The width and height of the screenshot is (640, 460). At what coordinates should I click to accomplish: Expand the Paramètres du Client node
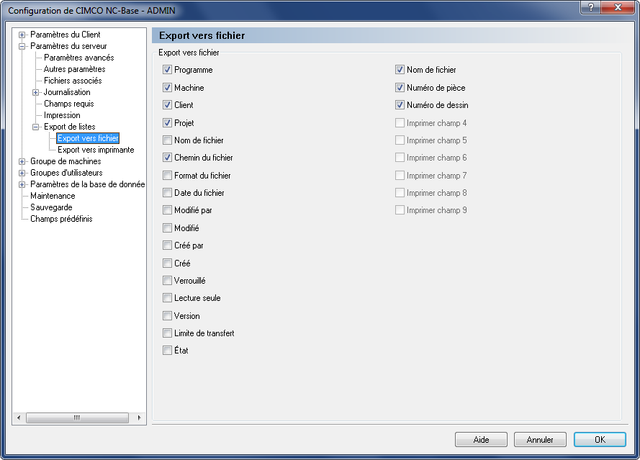pos(22,35)
